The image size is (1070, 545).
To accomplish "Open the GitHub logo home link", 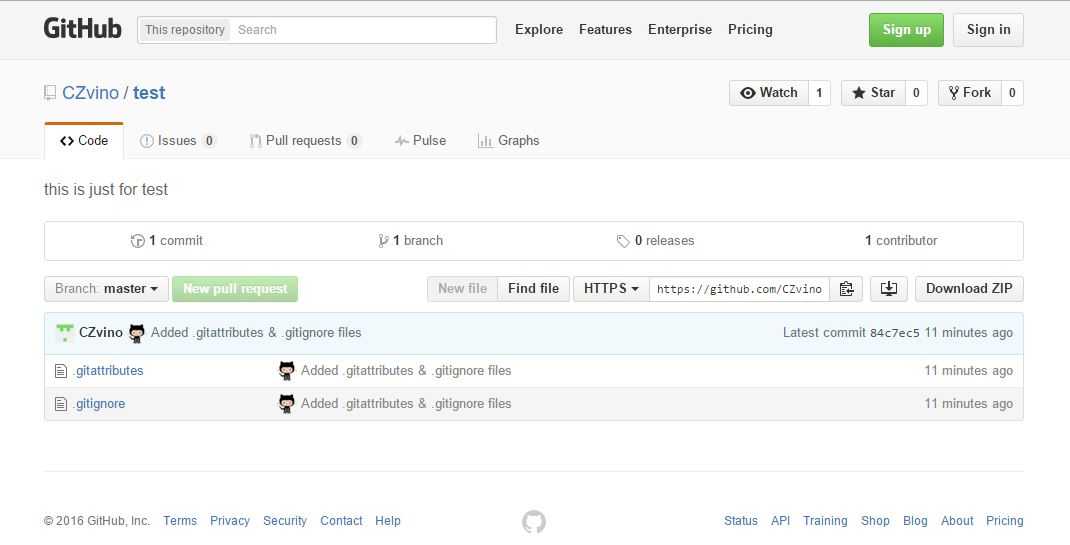I will click(83, 29).
